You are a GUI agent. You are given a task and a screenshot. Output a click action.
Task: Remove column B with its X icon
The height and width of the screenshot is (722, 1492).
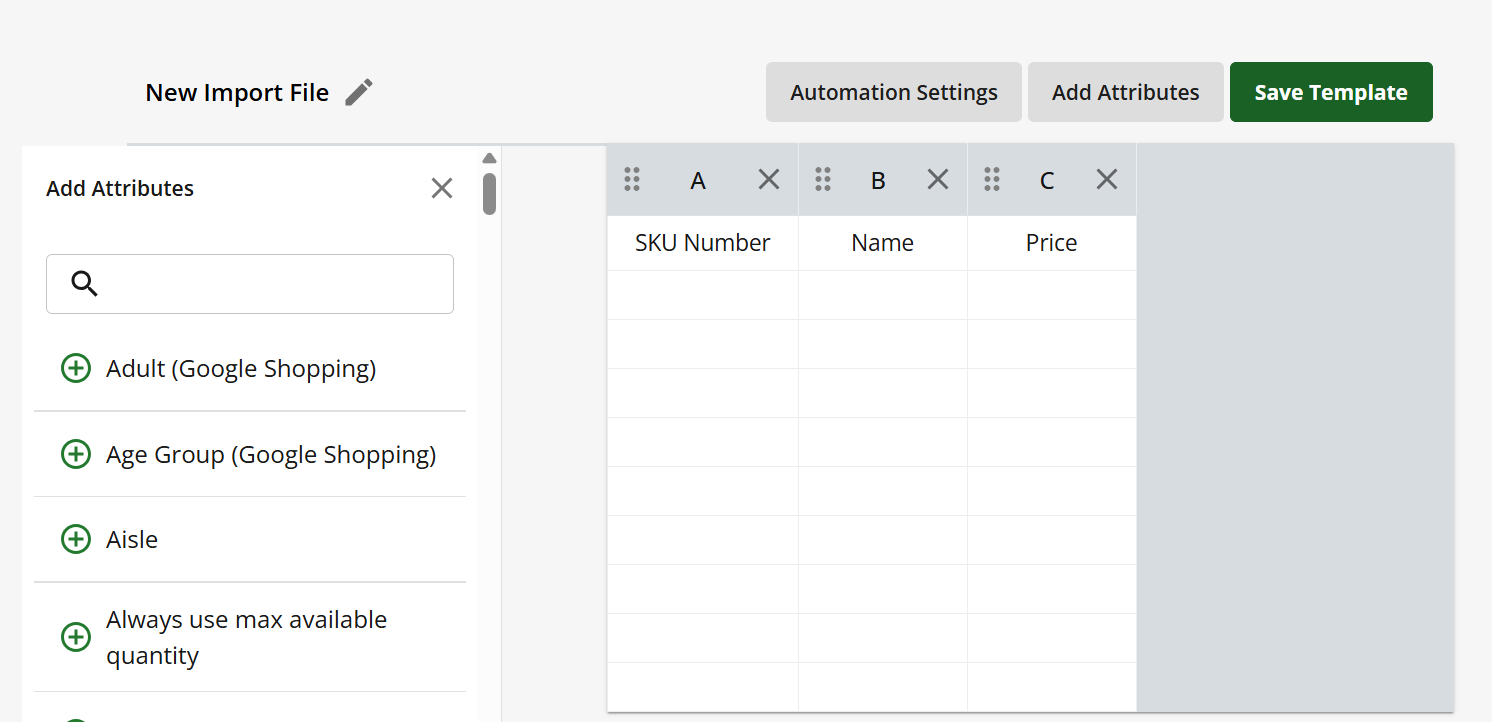[x=938, y=179]
